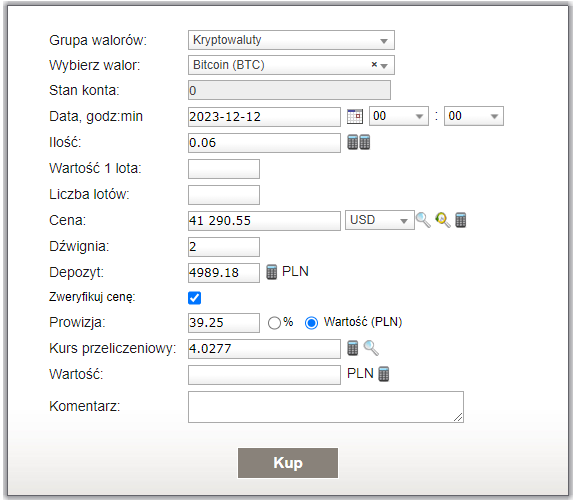Open the Wybierz walor Bitcoin dropdown
Image resolution: width=576 pixels, height=501 pixels.
[x=291, y=65]
